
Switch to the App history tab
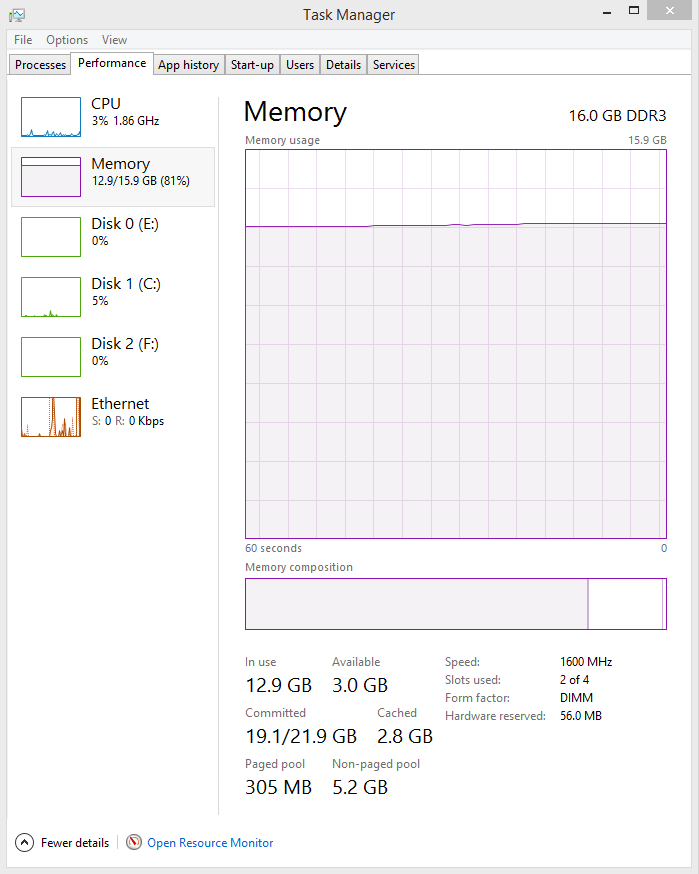click(x=188, y=65)
